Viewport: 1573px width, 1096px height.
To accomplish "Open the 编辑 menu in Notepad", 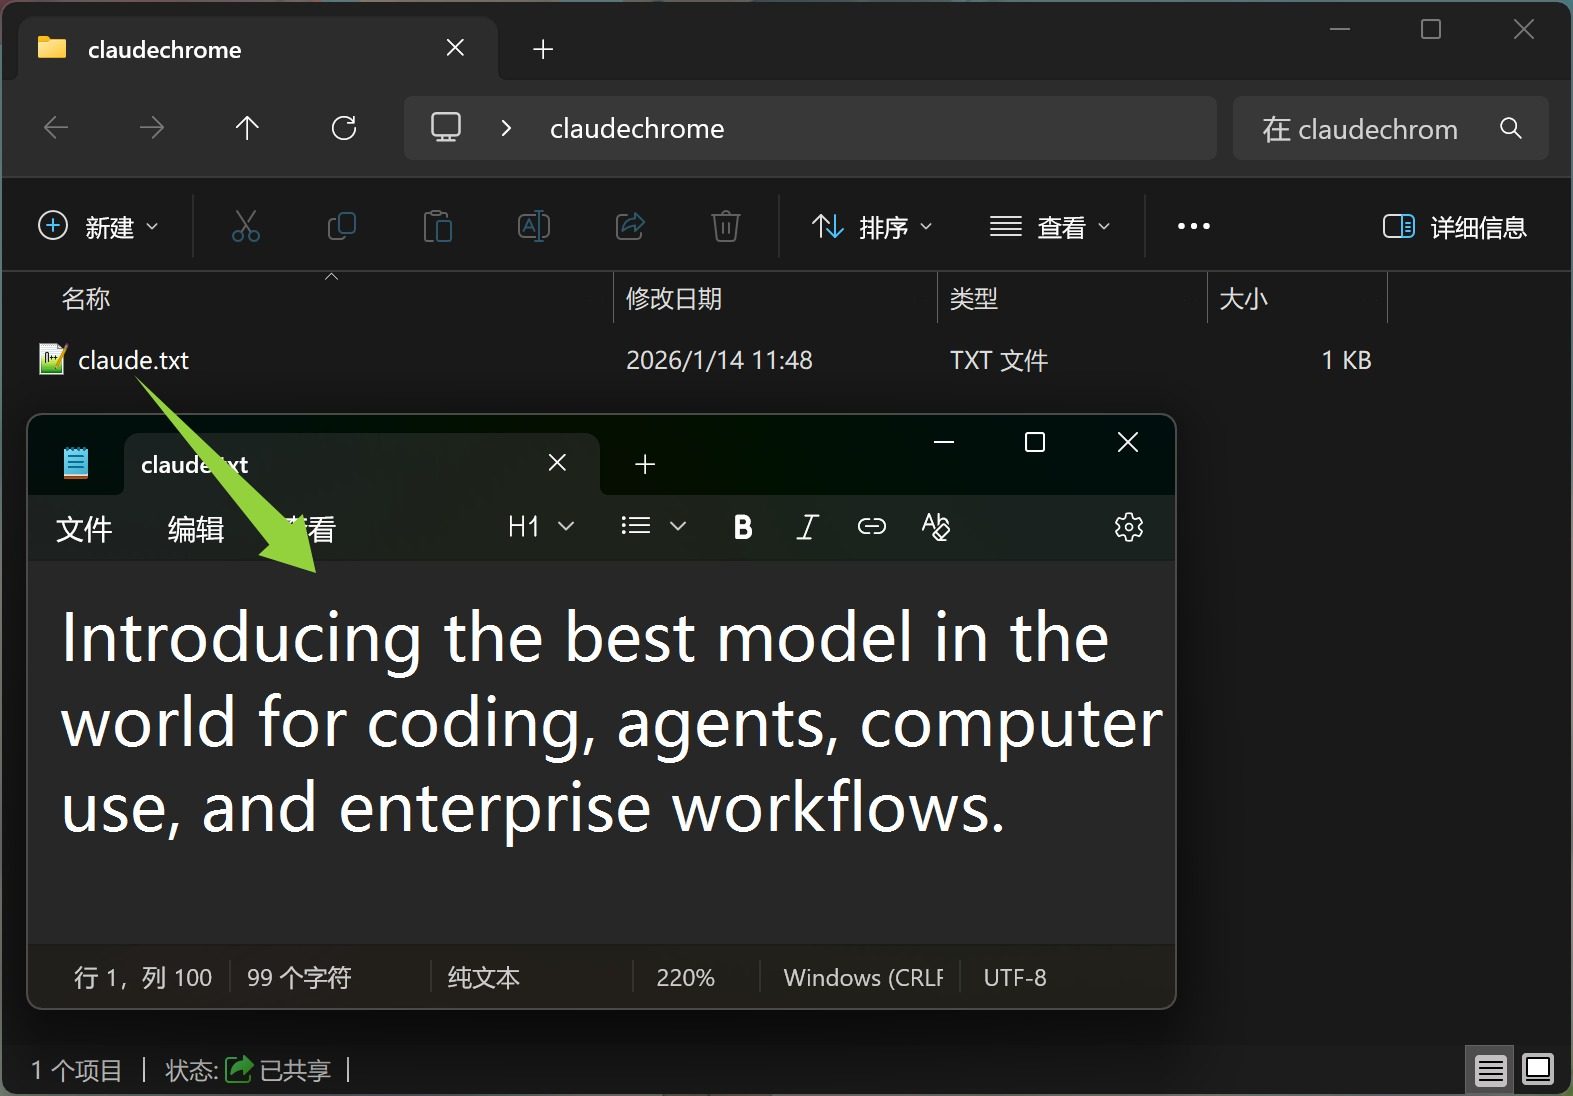I will tap(196, 529).
